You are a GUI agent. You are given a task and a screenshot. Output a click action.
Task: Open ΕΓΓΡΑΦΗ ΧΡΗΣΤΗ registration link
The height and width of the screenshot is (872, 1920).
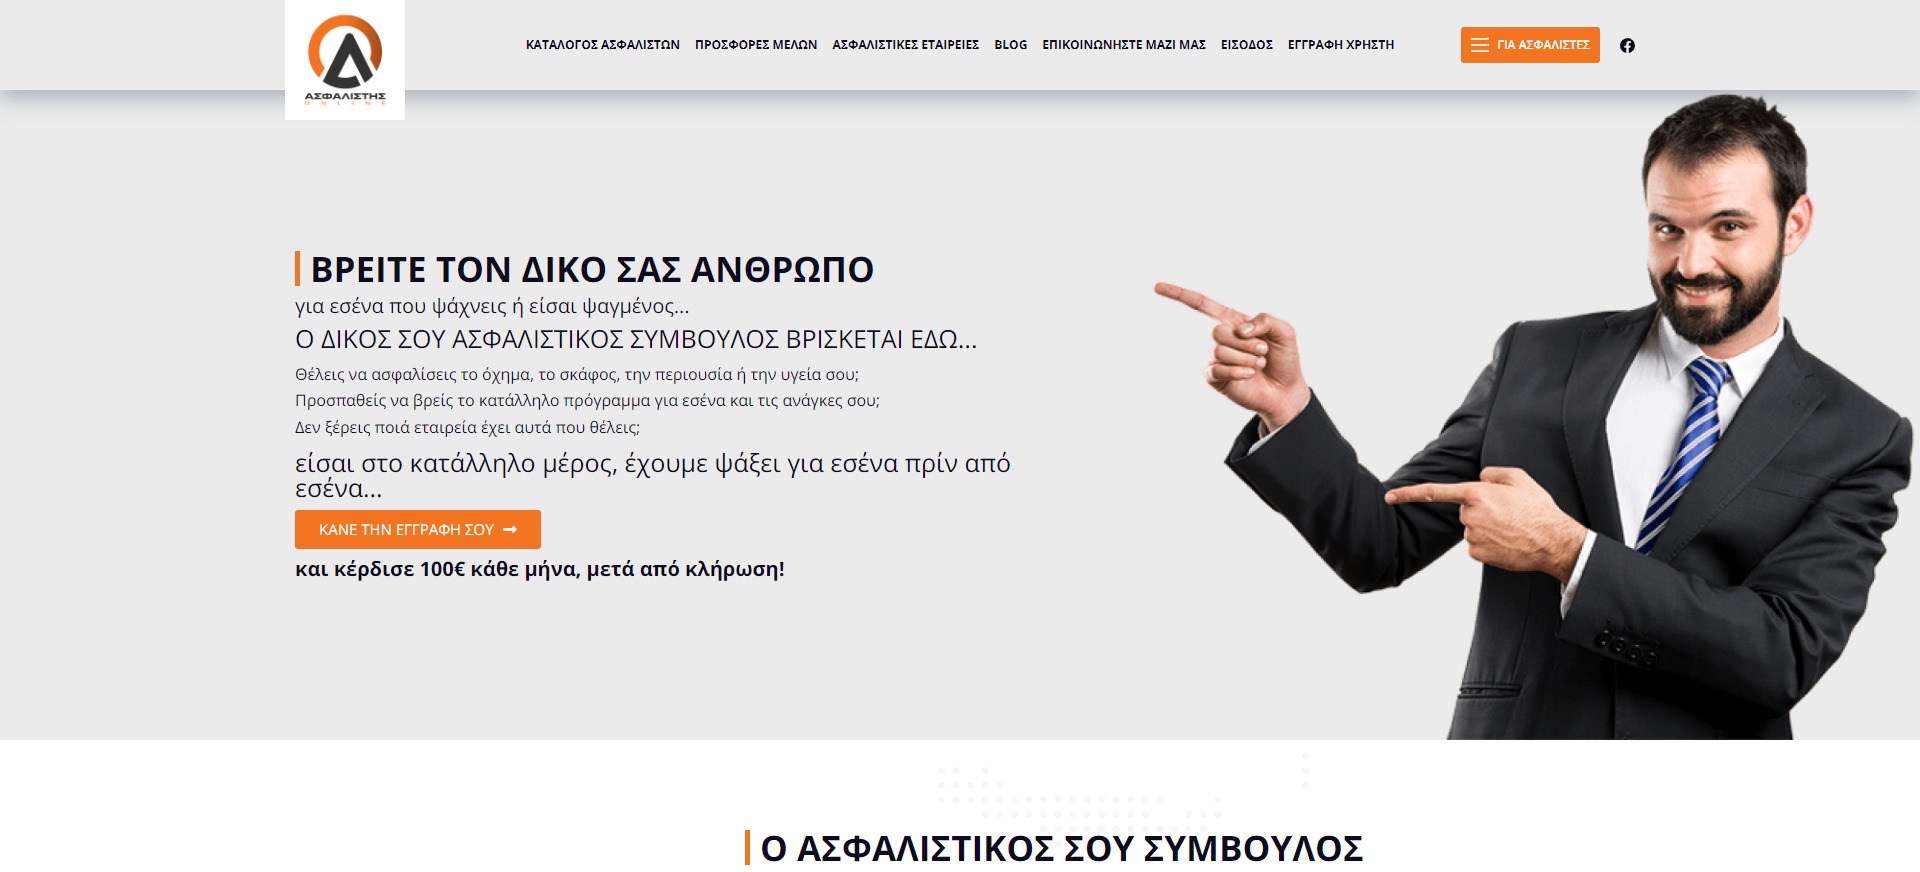(x=1341, y=45)
